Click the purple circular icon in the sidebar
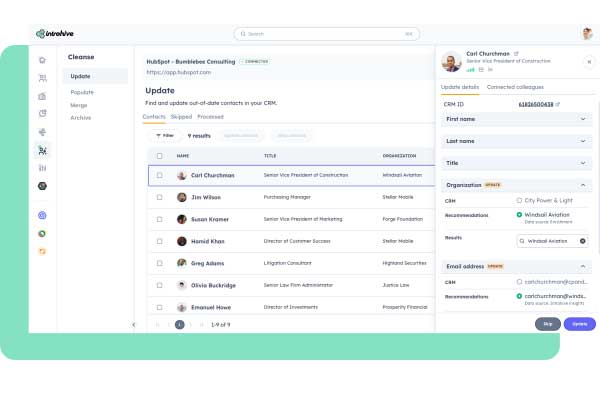600x400 pixels. click(x=42, y=215)
